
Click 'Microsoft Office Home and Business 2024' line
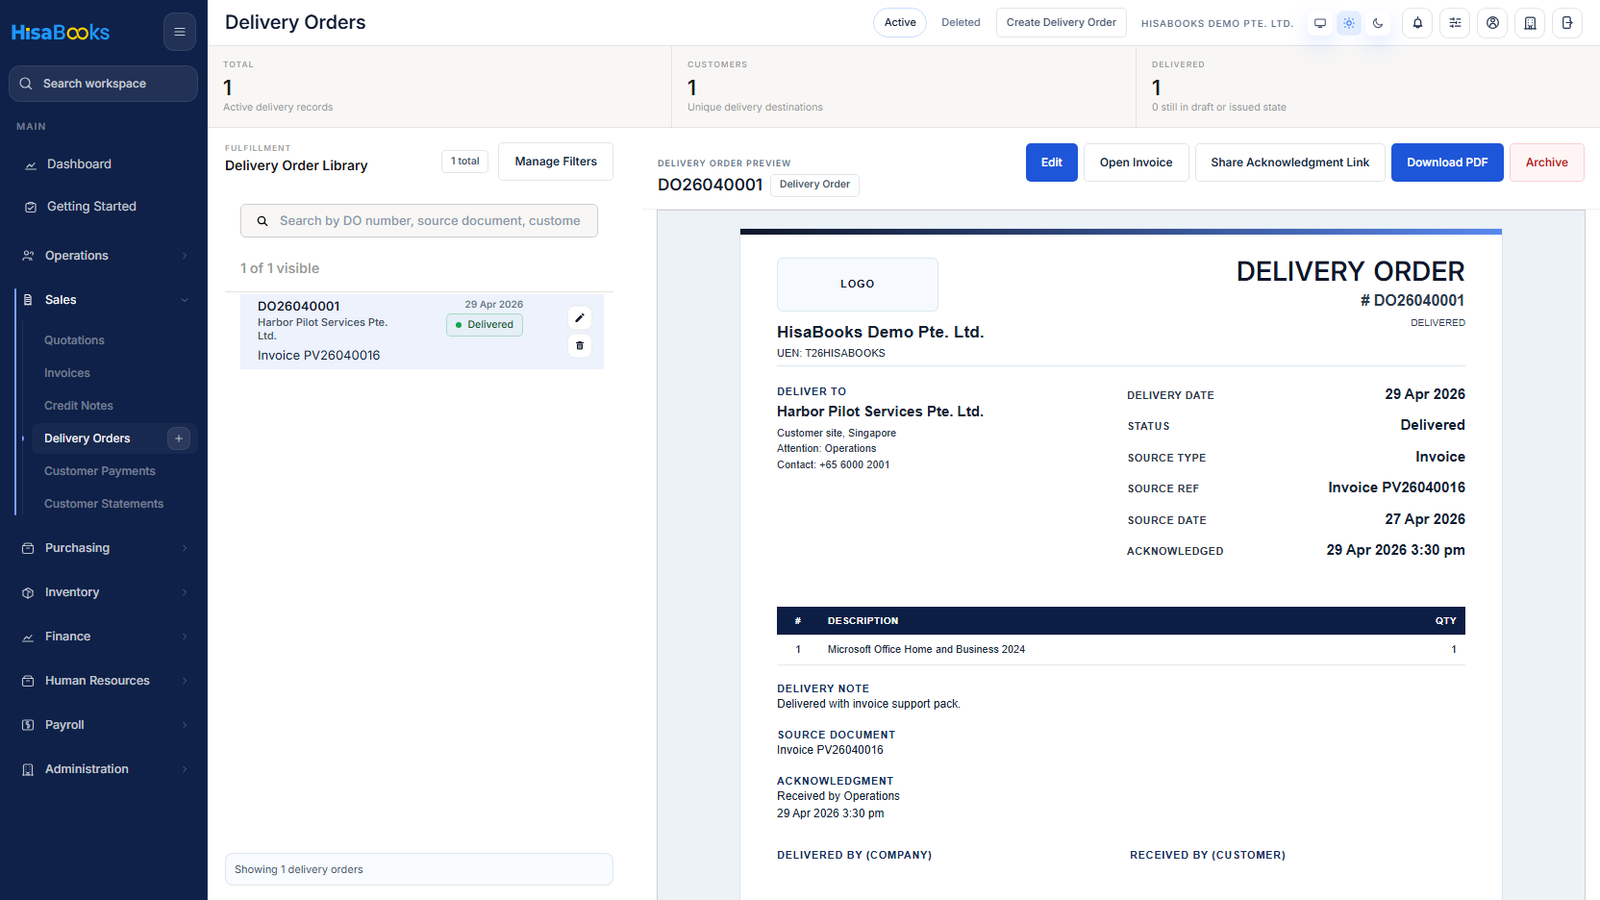(926, 650)
